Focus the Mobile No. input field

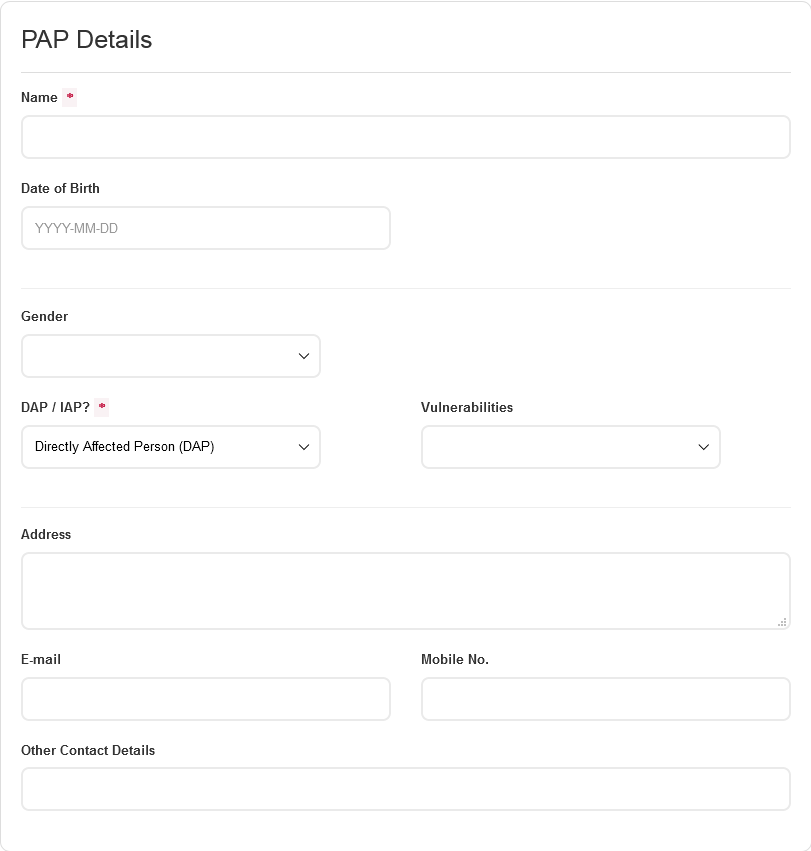tap(605, 699)
